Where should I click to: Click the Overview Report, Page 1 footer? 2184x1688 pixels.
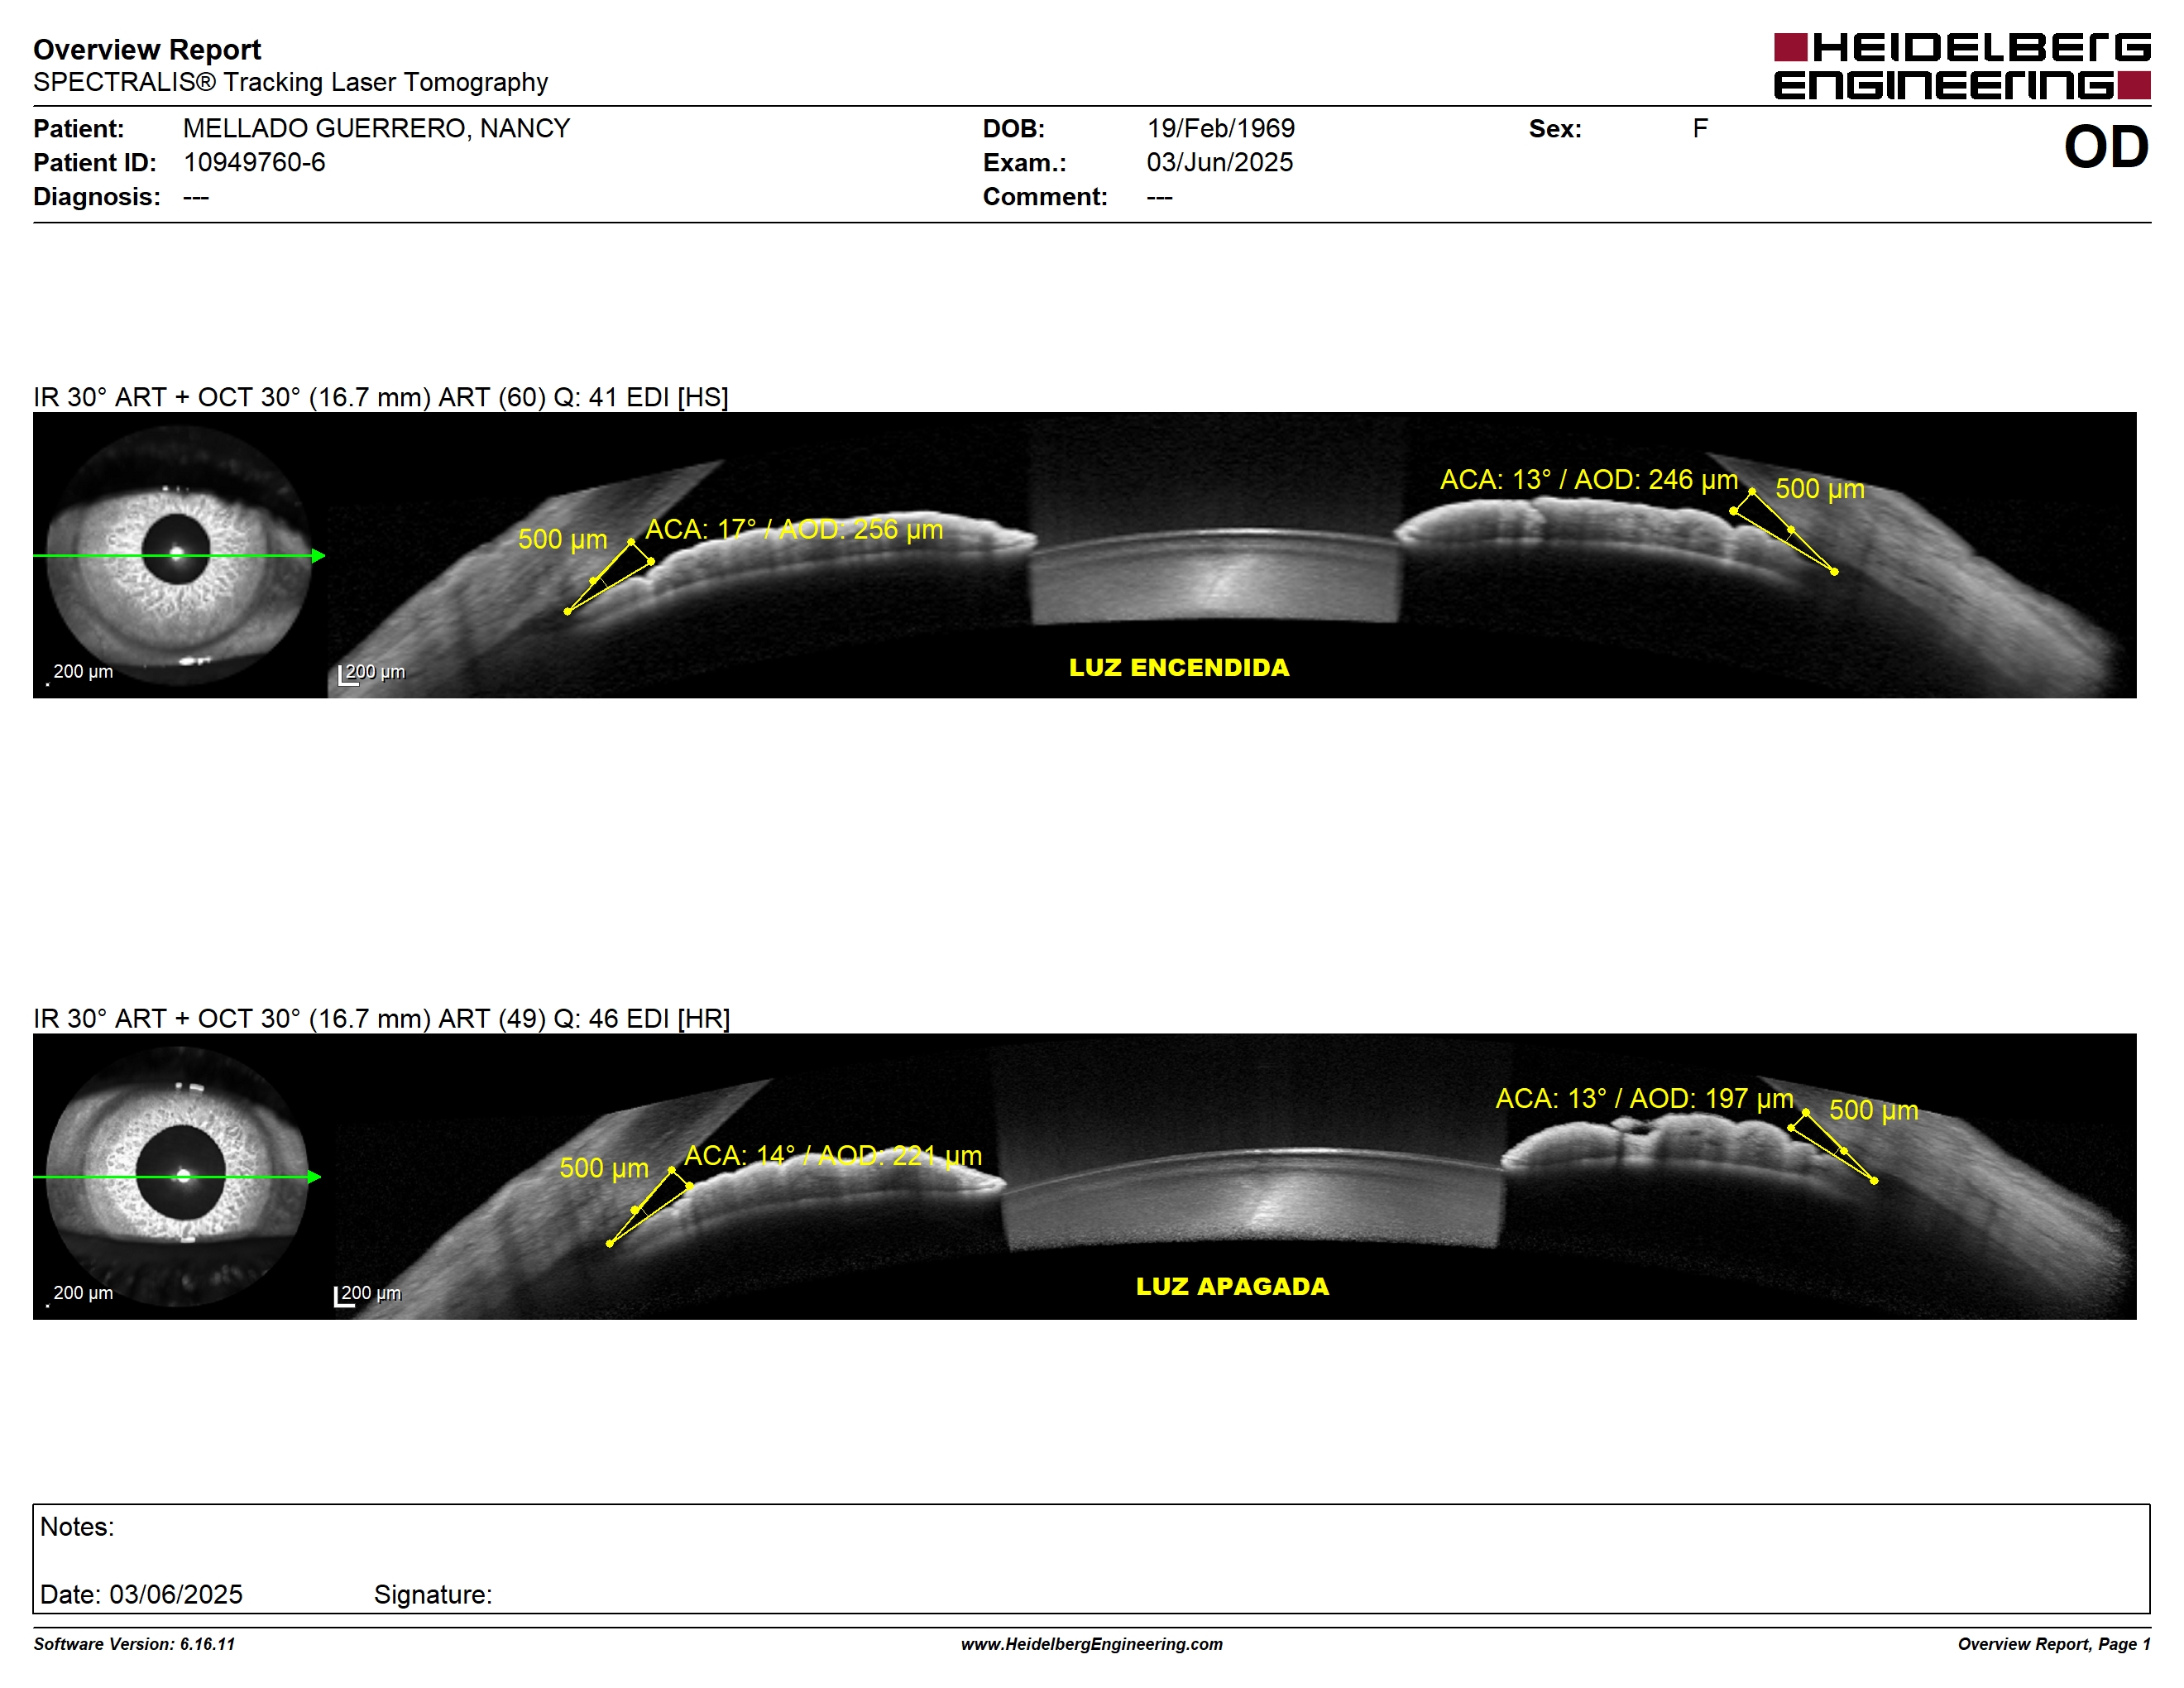(x=2054, y=1644)
